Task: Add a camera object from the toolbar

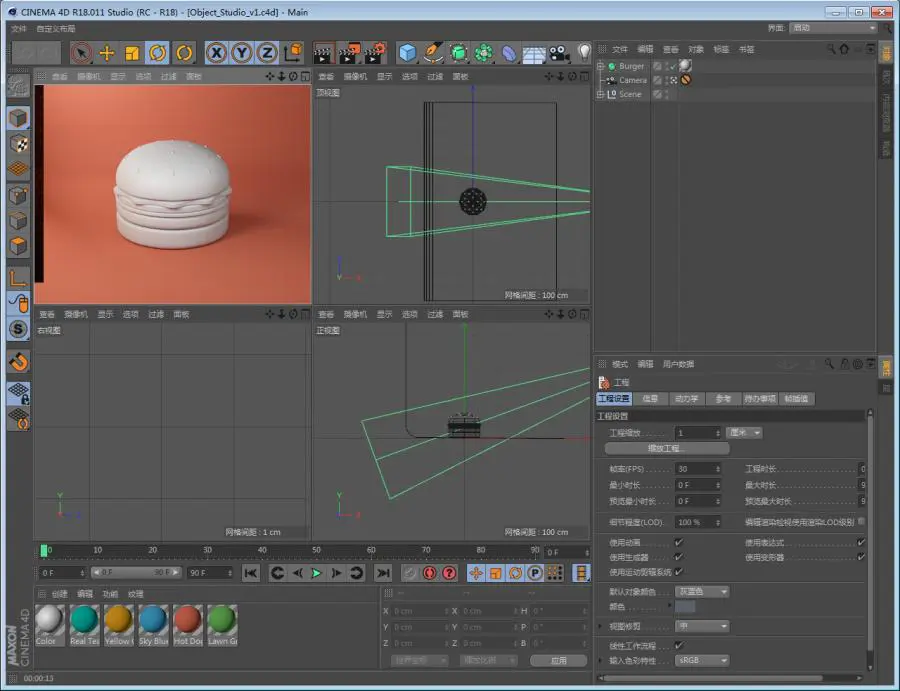Action: pos(559,53)
